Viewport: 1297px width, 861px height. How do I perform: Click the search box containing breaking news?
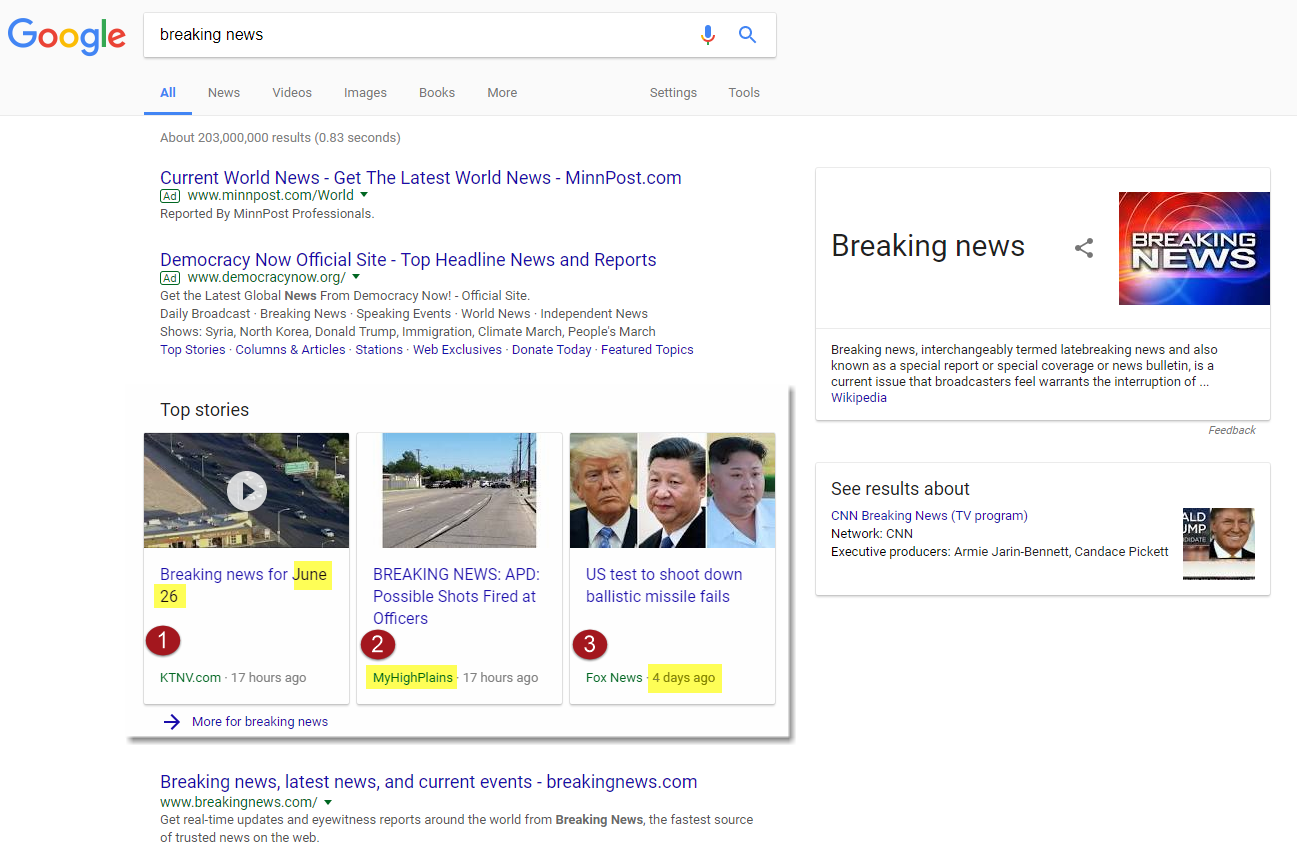click(x=420, y=35)
